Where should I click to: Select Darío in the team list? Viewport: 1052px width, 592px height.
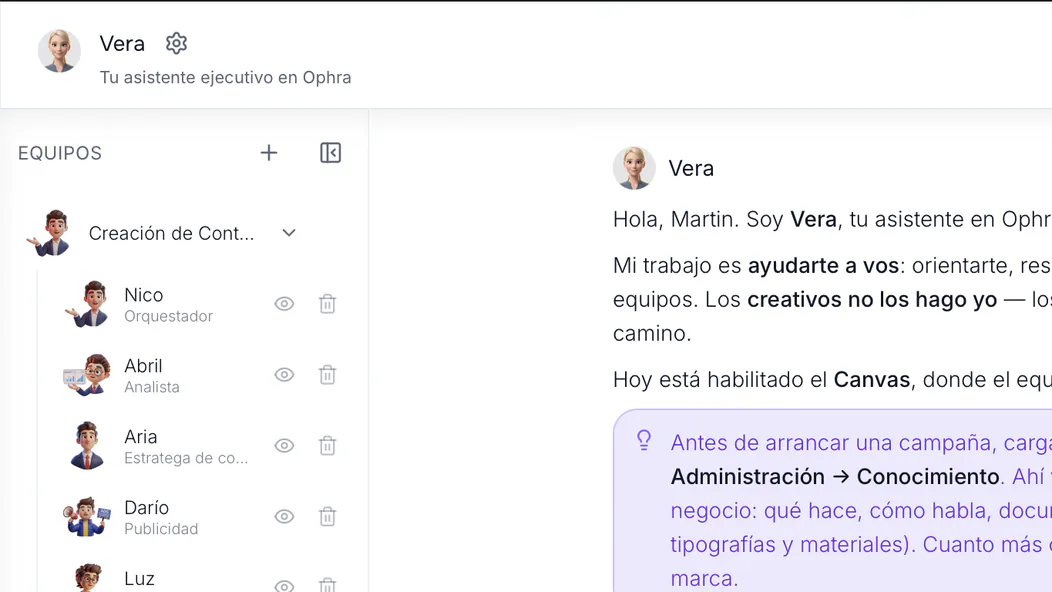(201, 517)
